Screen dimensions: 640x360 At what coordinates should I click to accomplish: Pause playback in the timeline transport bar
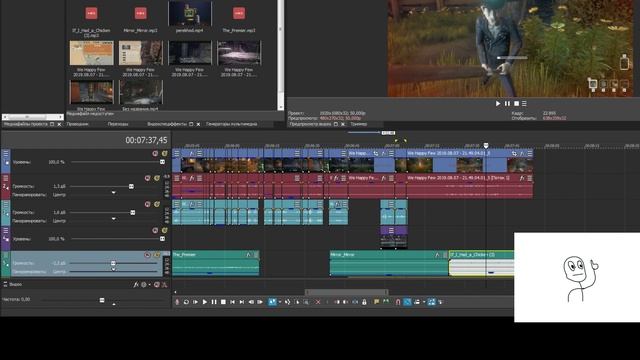(213, 302)
